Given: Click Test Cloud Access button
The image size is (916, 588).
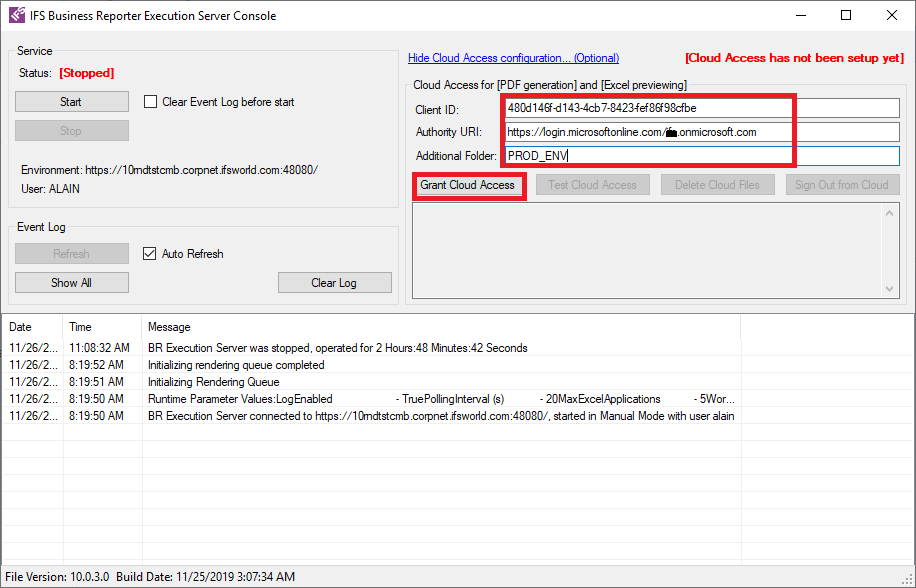Looking at the screenshot, I should click(x=592, y=185).
